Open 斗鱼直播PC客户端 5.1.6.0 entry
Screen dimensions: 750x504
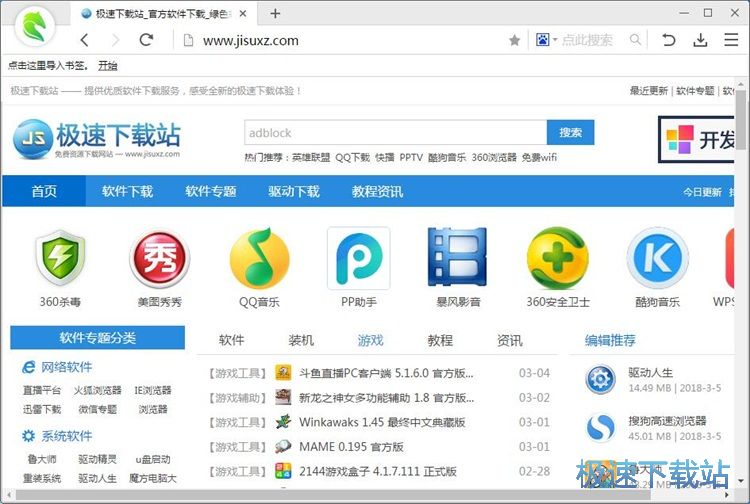[x=386, y=373]
